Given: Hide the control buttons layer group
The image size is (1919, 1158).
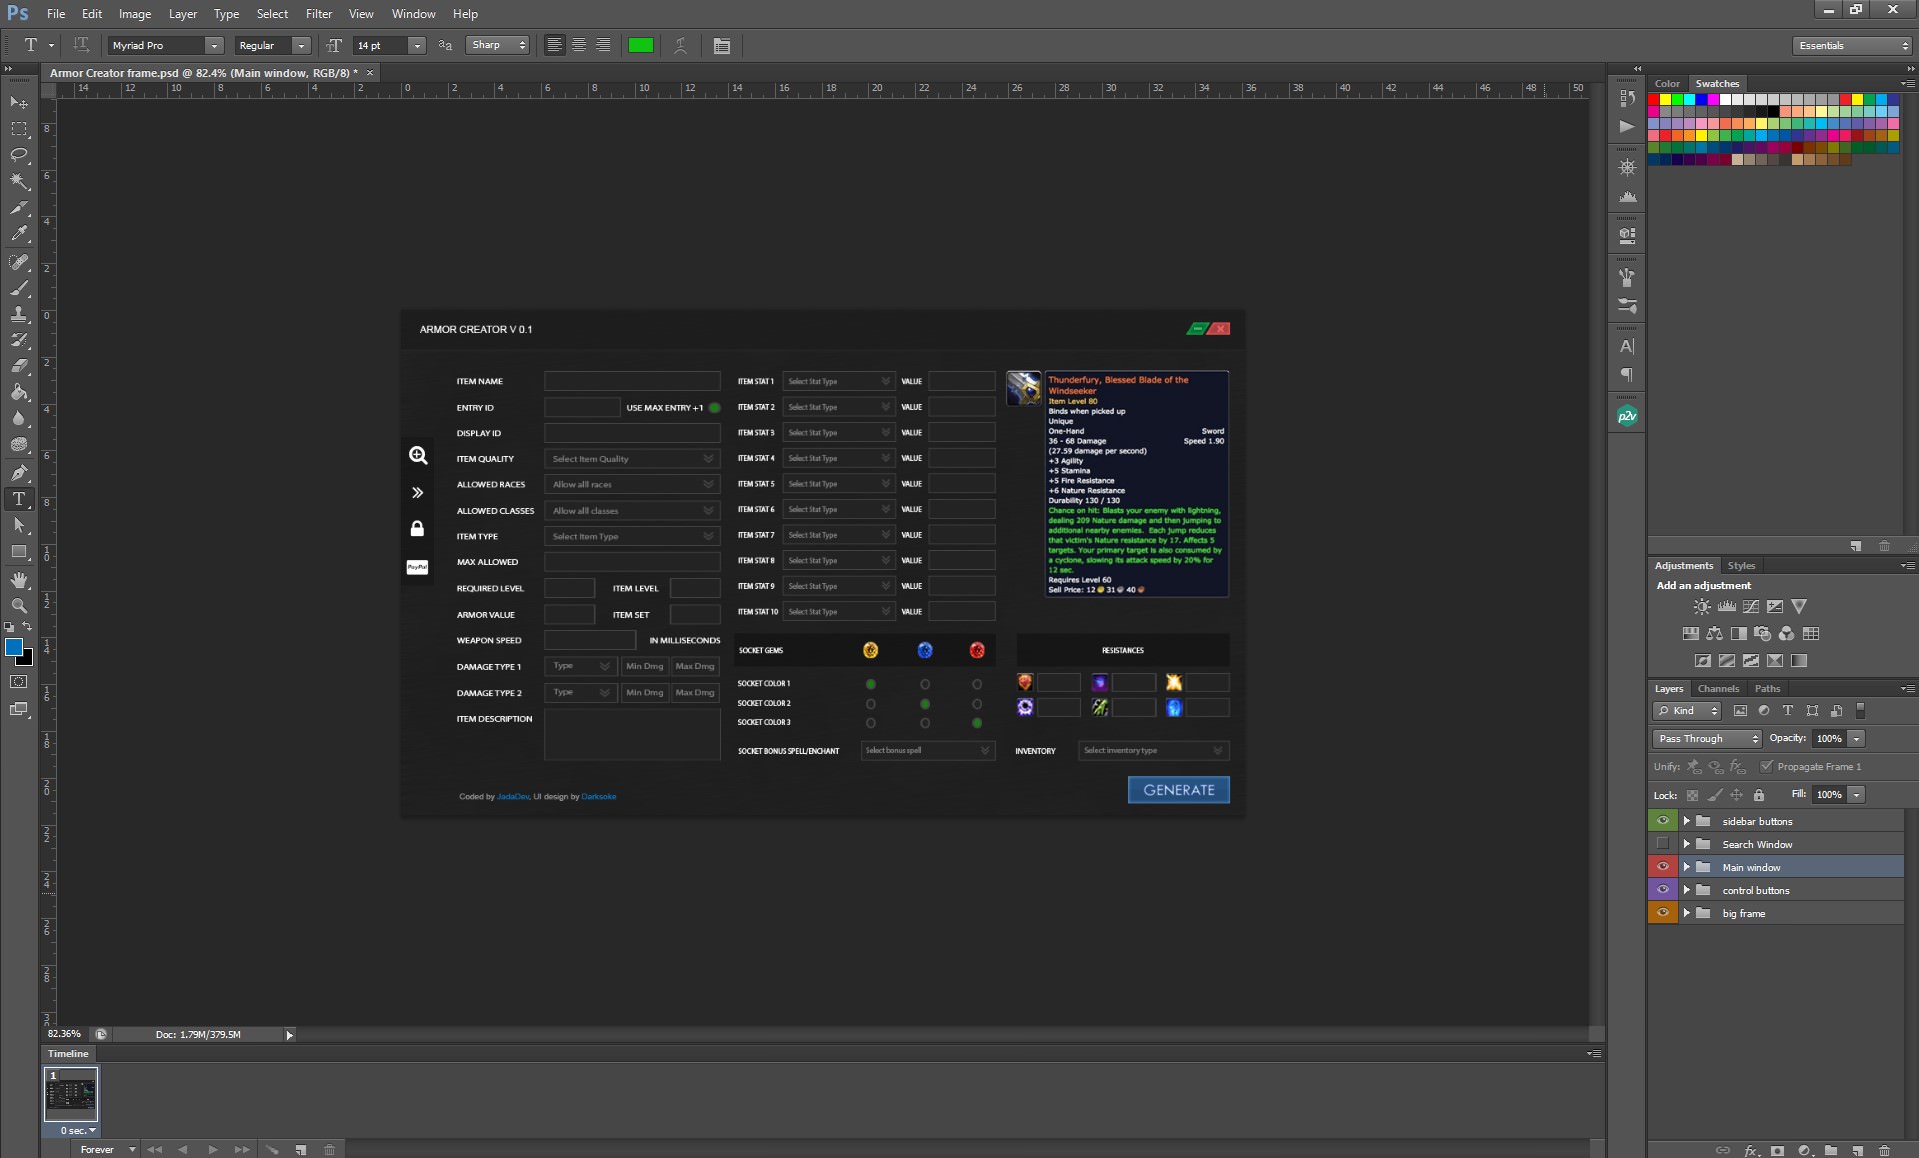Looking at the screenshot, I should click(x=1663, y=890).
